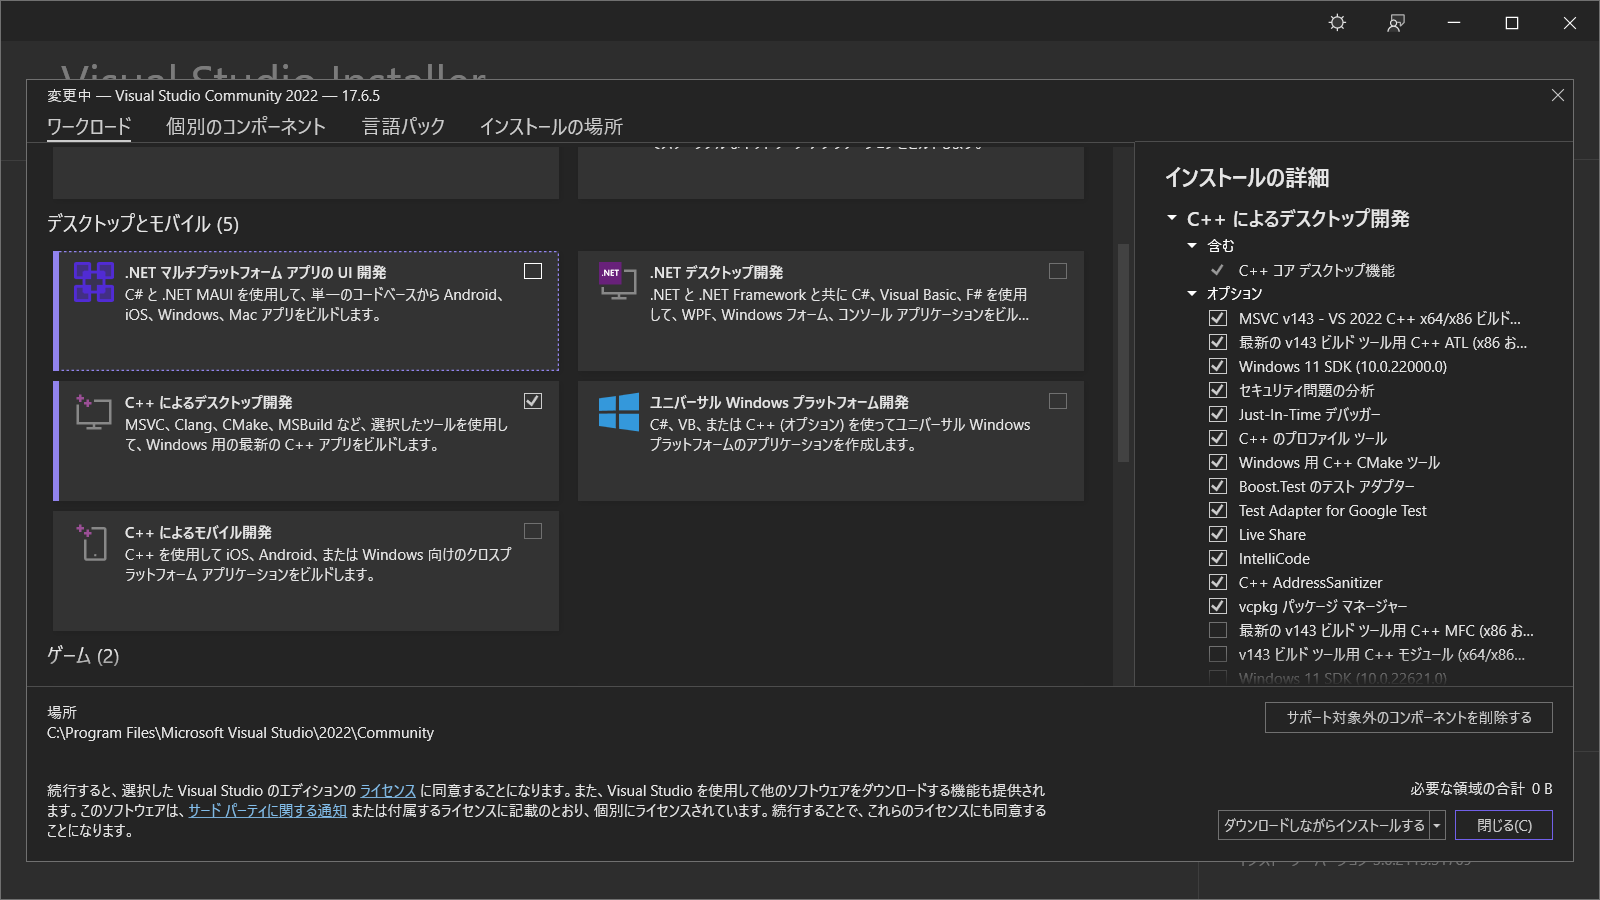Click the Universal Windows Platform logo icon
The image size is (1600, 900).
click(619, 411)
